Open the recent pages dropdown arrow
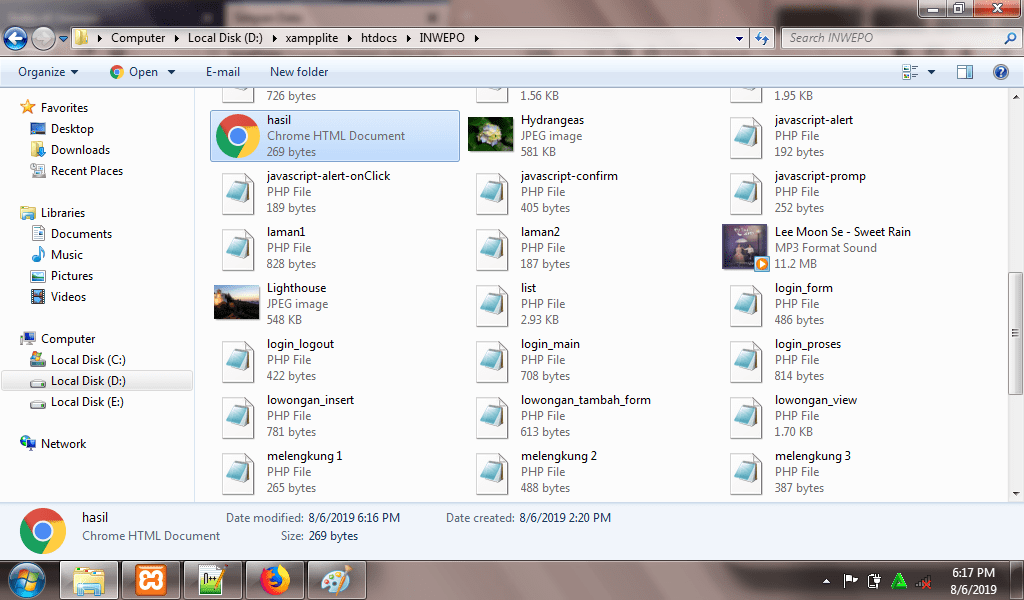Viewport: 1024px width, 600px height. 63,39
